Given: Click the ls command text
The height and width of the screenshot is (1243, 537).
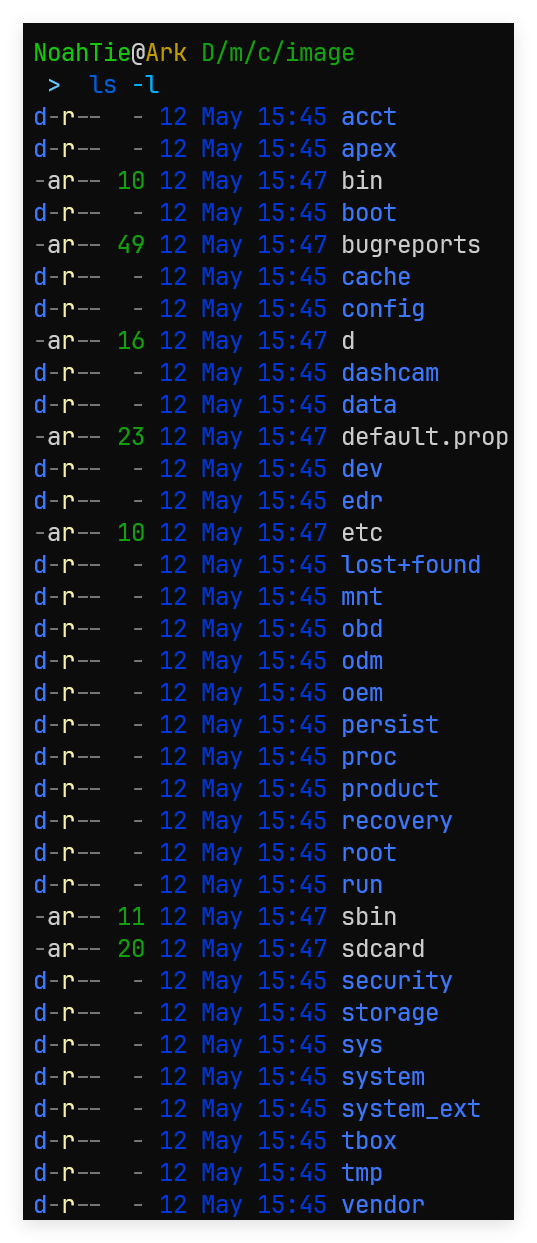Looking at the screenshot, I should click(103, 85).
